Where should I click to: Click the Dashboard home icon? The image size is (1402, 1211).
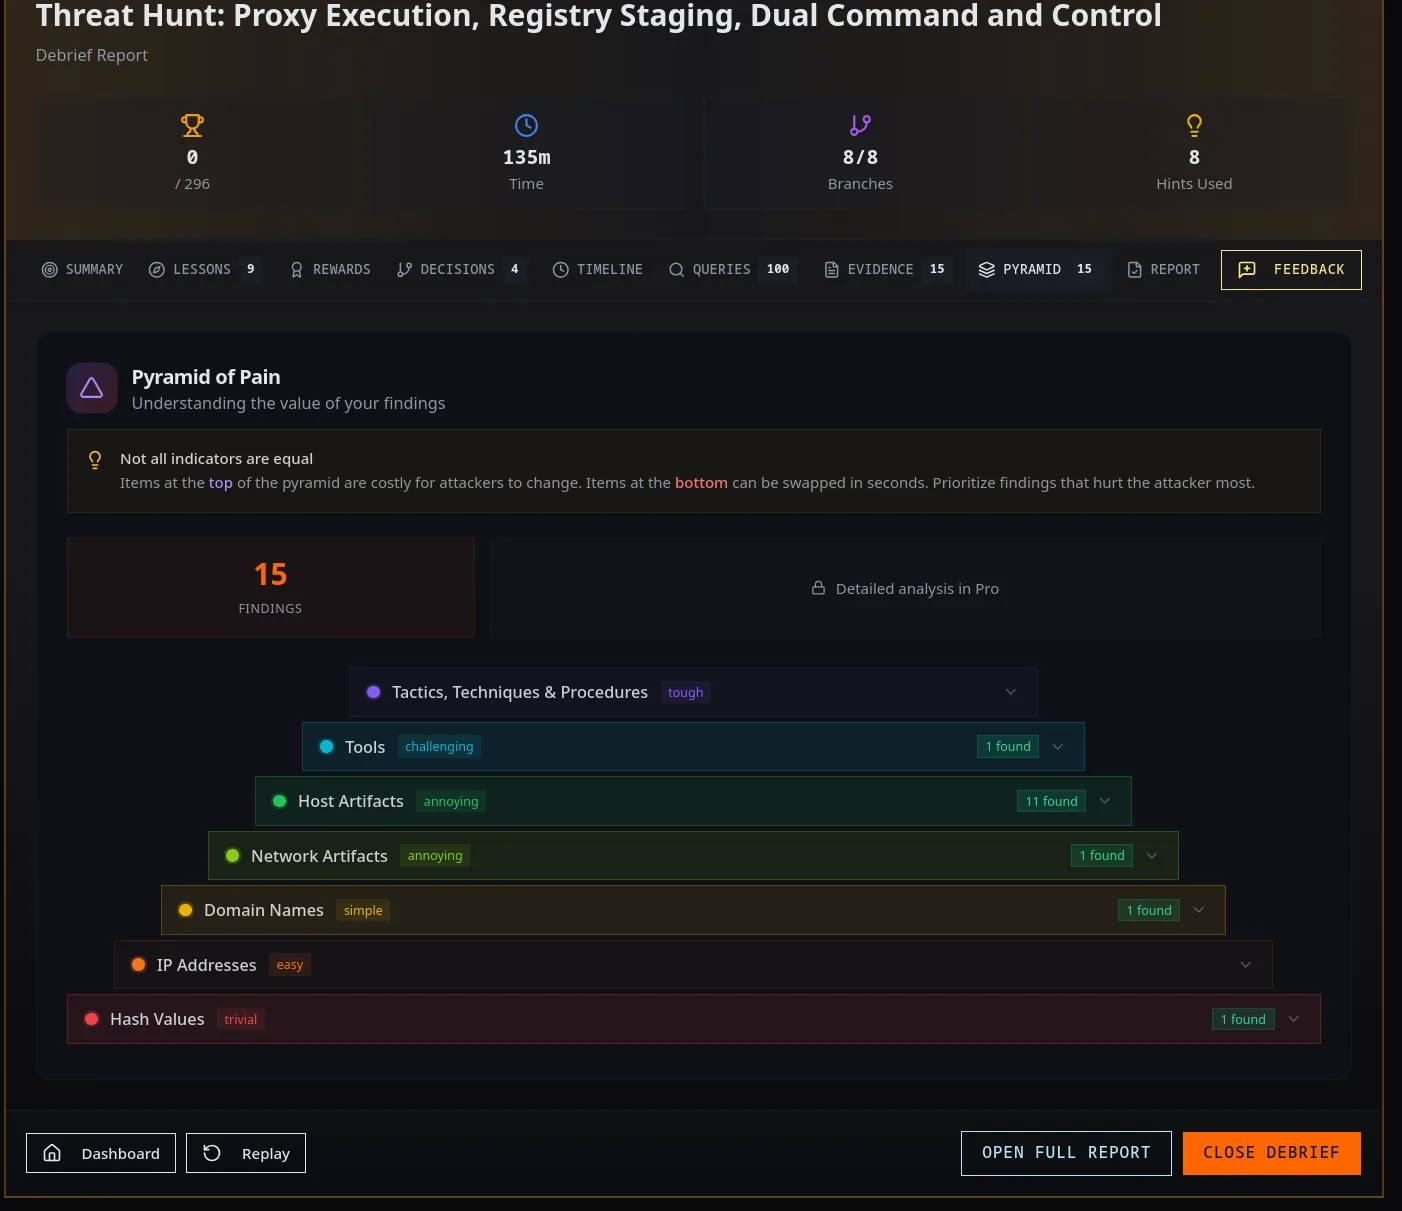click(52, 1153)
